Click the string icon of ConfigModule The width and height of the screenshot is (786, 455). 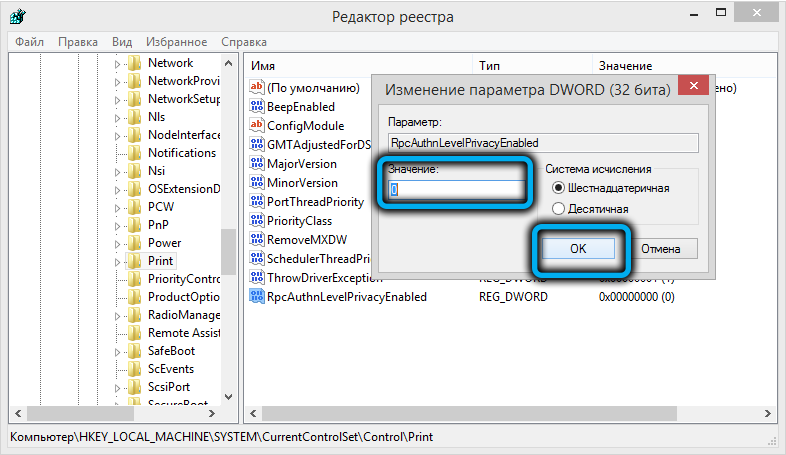(x=257, y=125)
